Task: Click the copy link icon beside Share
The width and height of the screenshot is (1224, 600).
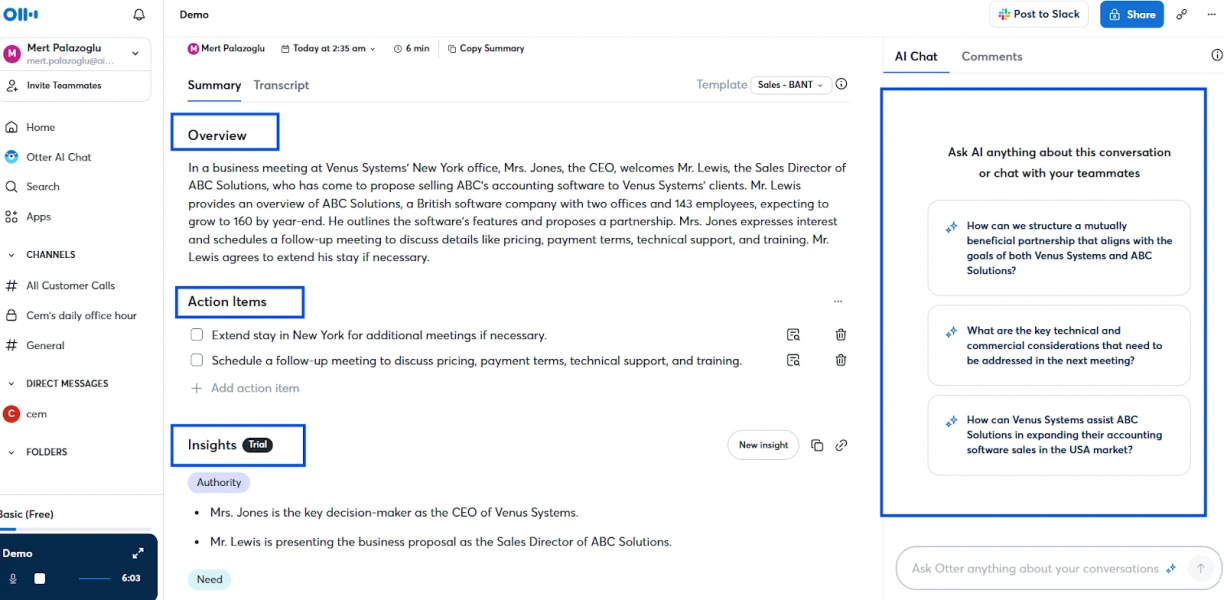Action: point(1181,15)
